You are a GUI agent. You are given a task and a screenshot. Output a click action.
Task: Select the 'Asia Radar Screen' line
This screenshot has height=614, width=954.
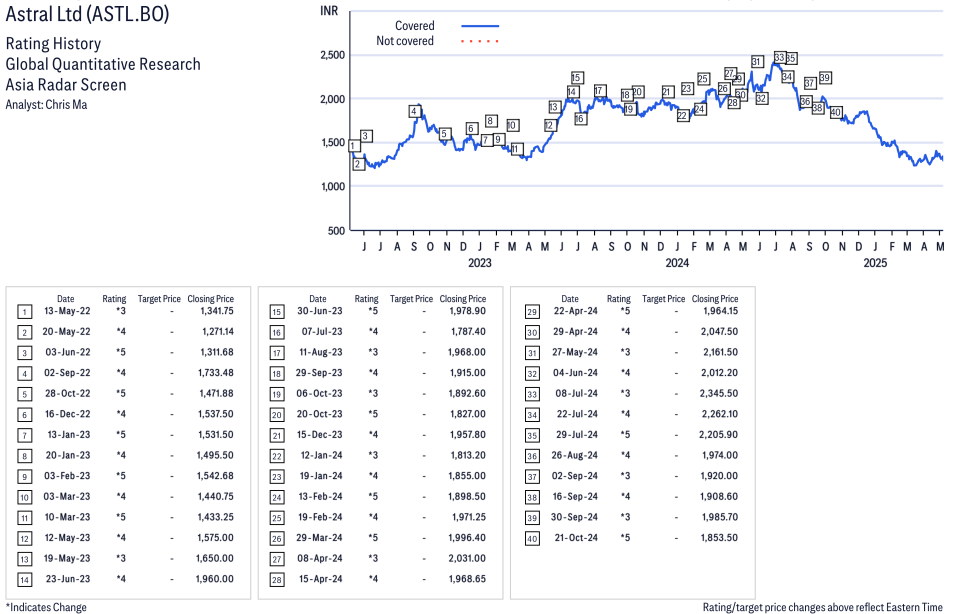pos(66,85)
